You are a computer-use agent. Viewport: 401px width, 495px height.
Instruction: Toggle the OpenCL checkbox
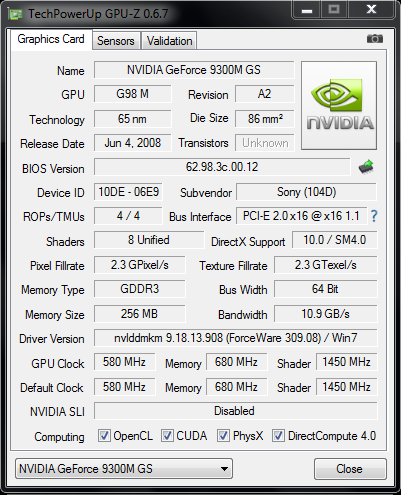click(x=104, y=435)
